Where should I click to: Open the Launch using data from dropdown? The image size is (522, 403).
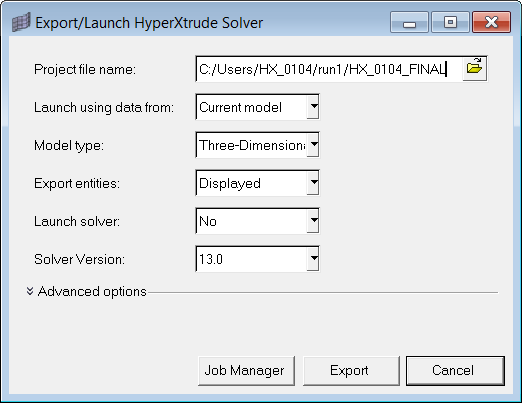click(313, 107)
